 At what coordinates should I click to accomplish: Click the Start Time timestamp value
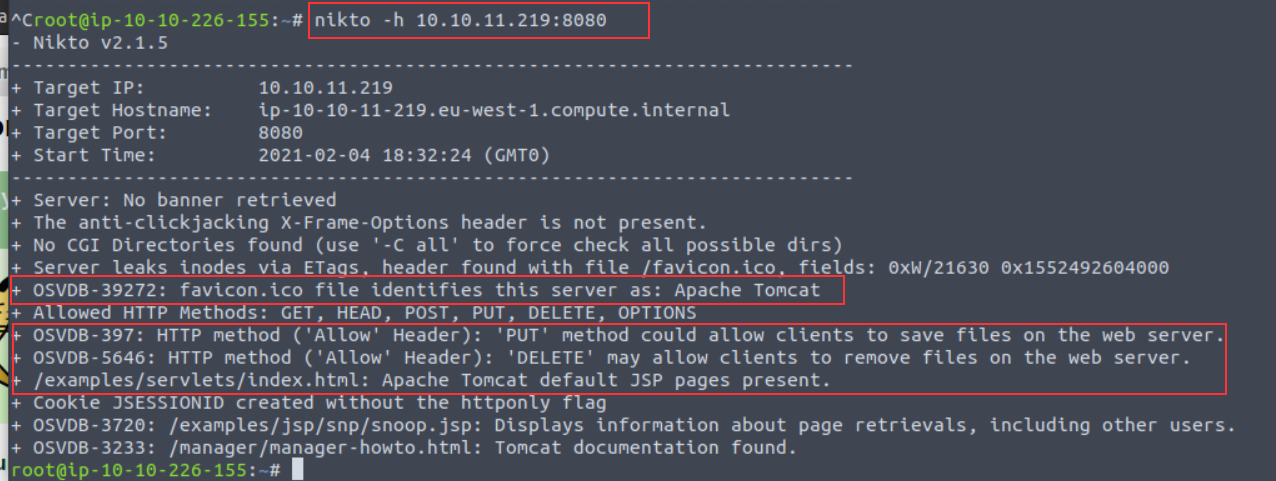(x=403, y=155)
